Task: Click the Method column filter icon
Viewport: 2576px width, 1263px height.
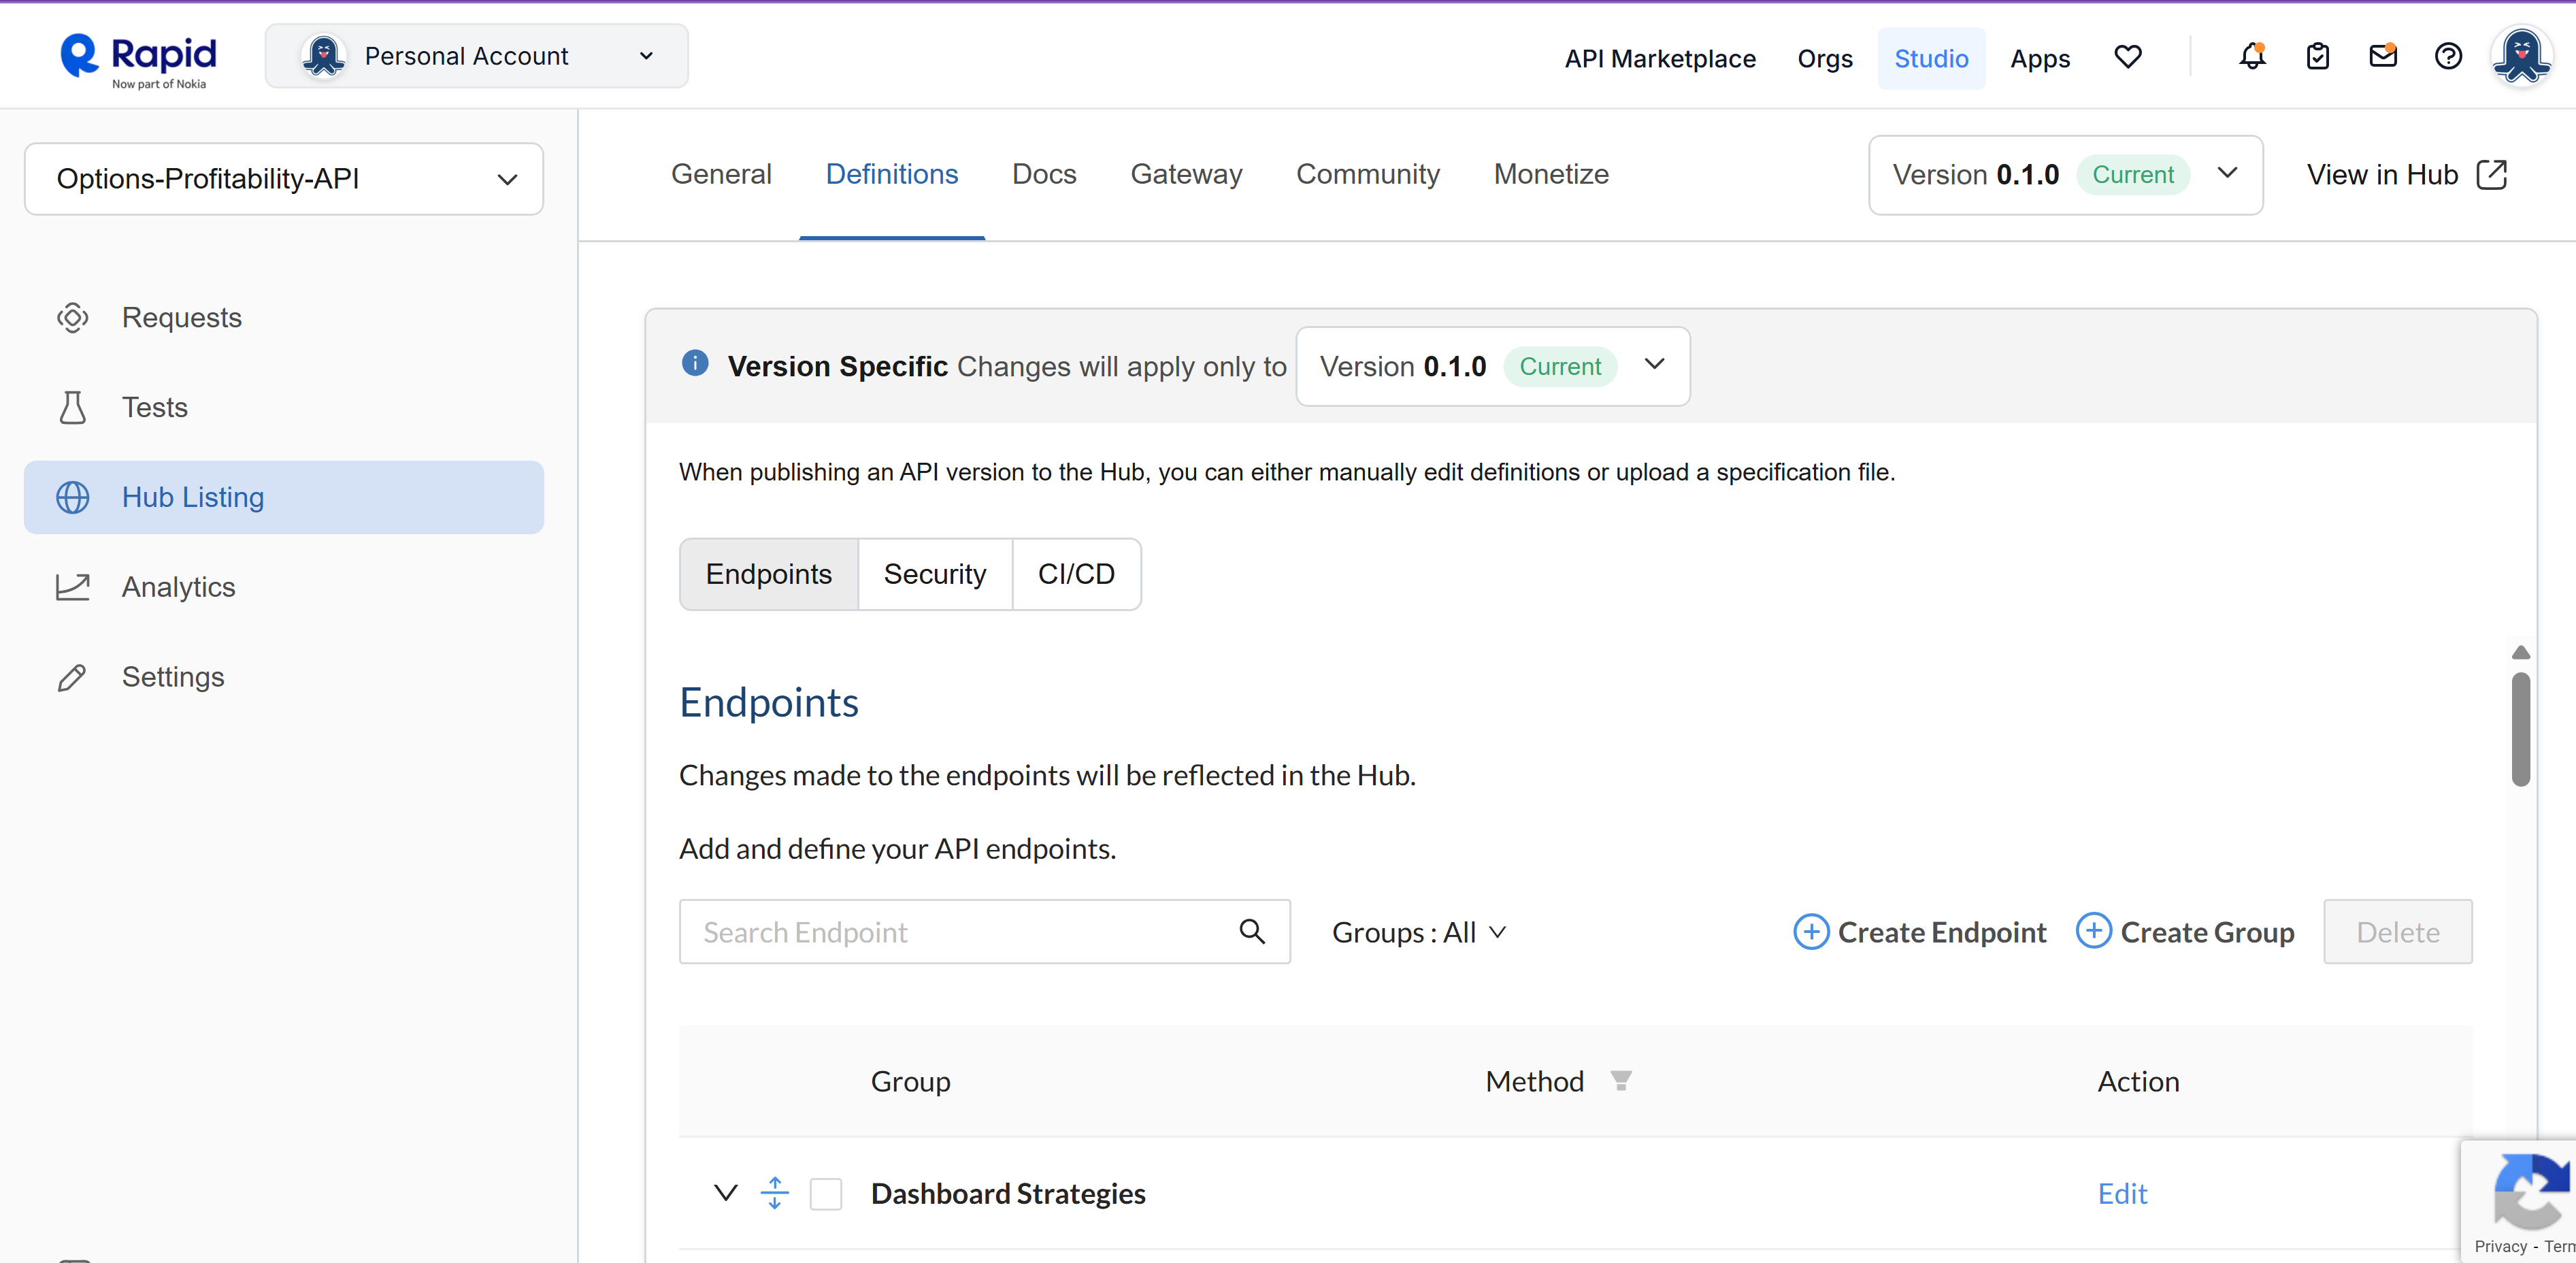Action: pyautogui.click(x=1621, y=1080)
